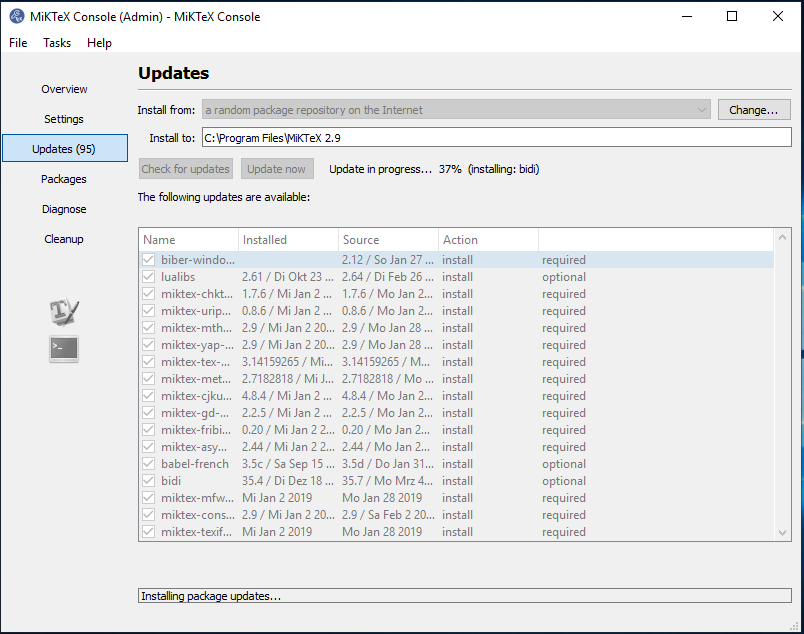Toggle the miktex-texif... package checkbox
This screenshot has width=804, height=634.
point(148,531)
